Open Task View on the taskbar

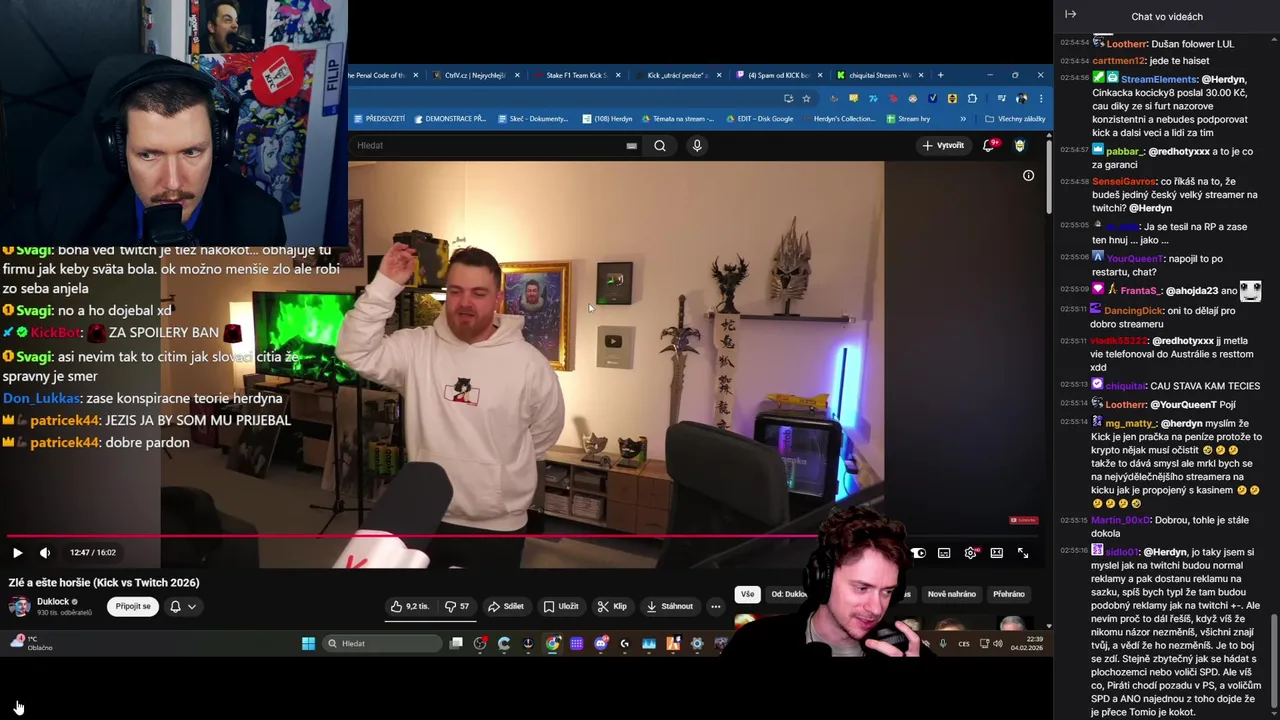[x=456, y=644]
